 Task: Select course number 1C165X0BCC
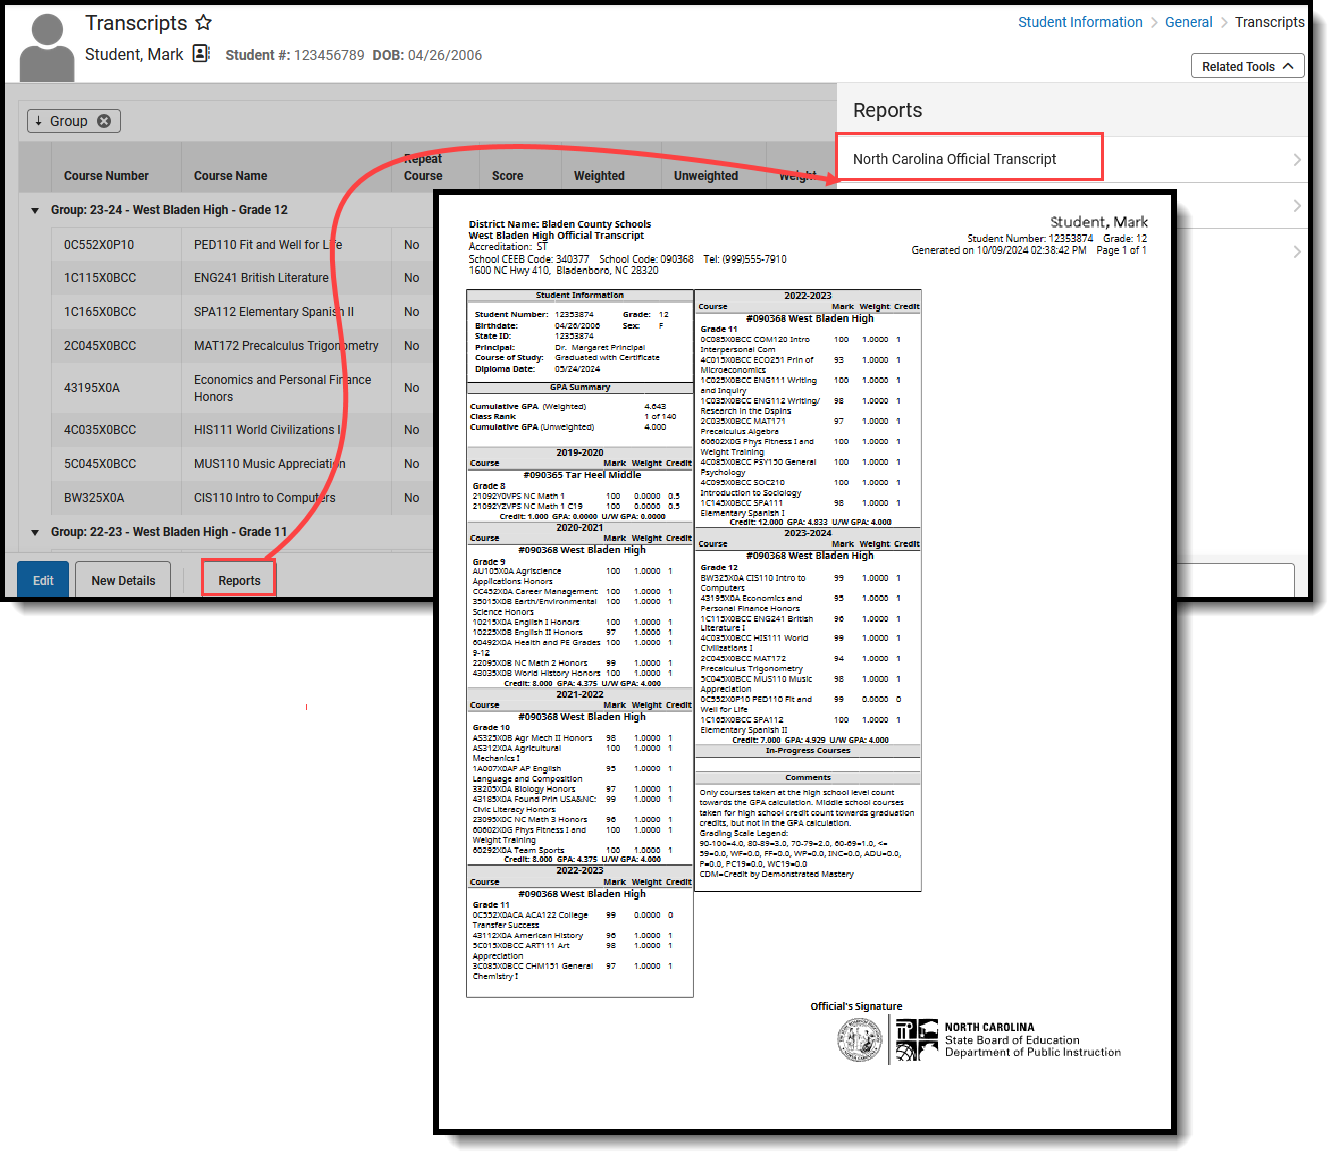(x=100, y=312)
